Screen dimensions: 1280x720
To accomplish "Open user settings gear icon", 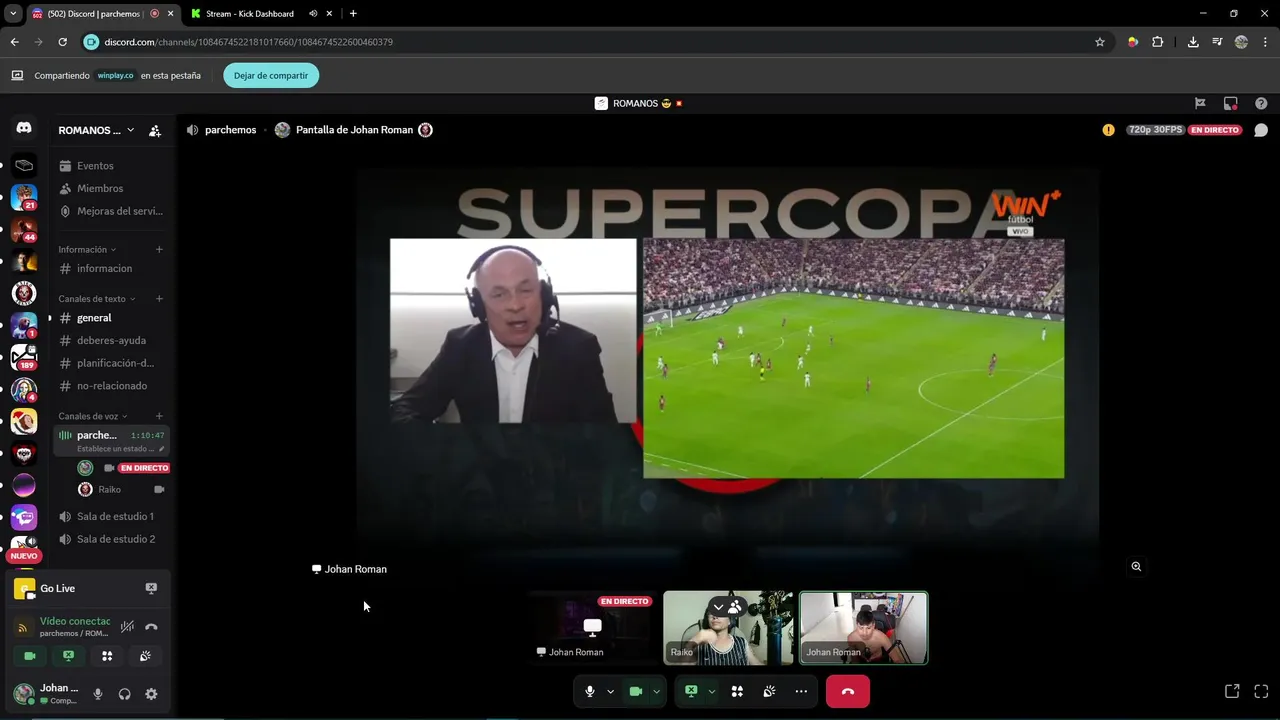I will click(151, 694).
